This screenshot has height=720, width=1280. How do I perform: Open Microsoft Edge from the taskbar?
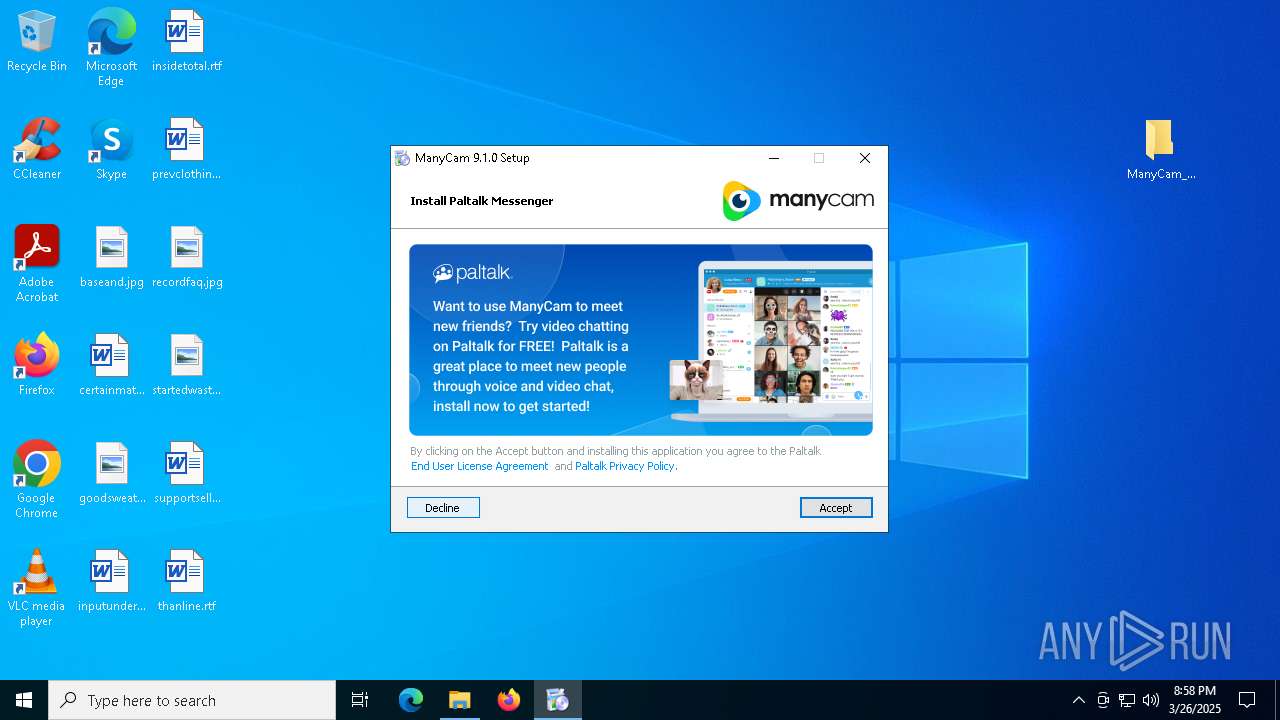click(411, 700)
